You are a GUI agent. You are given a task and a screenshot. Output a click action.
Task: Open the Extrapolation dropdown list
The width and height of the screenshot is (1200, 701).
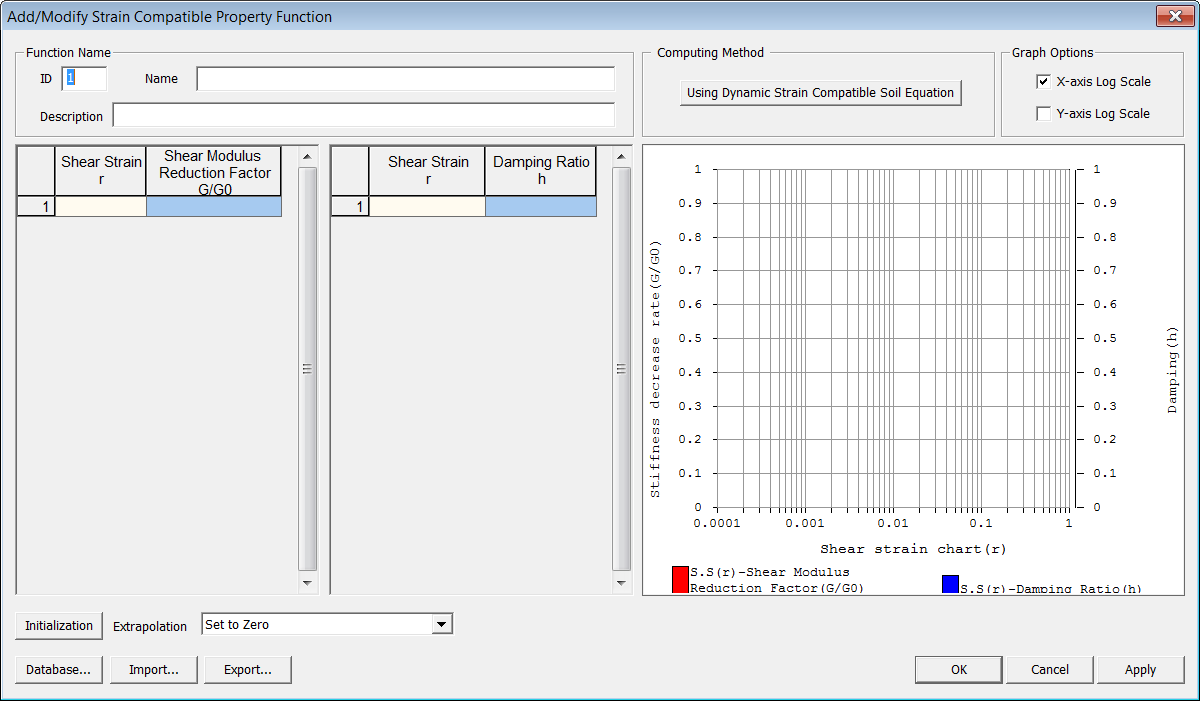tap(441, 625)
